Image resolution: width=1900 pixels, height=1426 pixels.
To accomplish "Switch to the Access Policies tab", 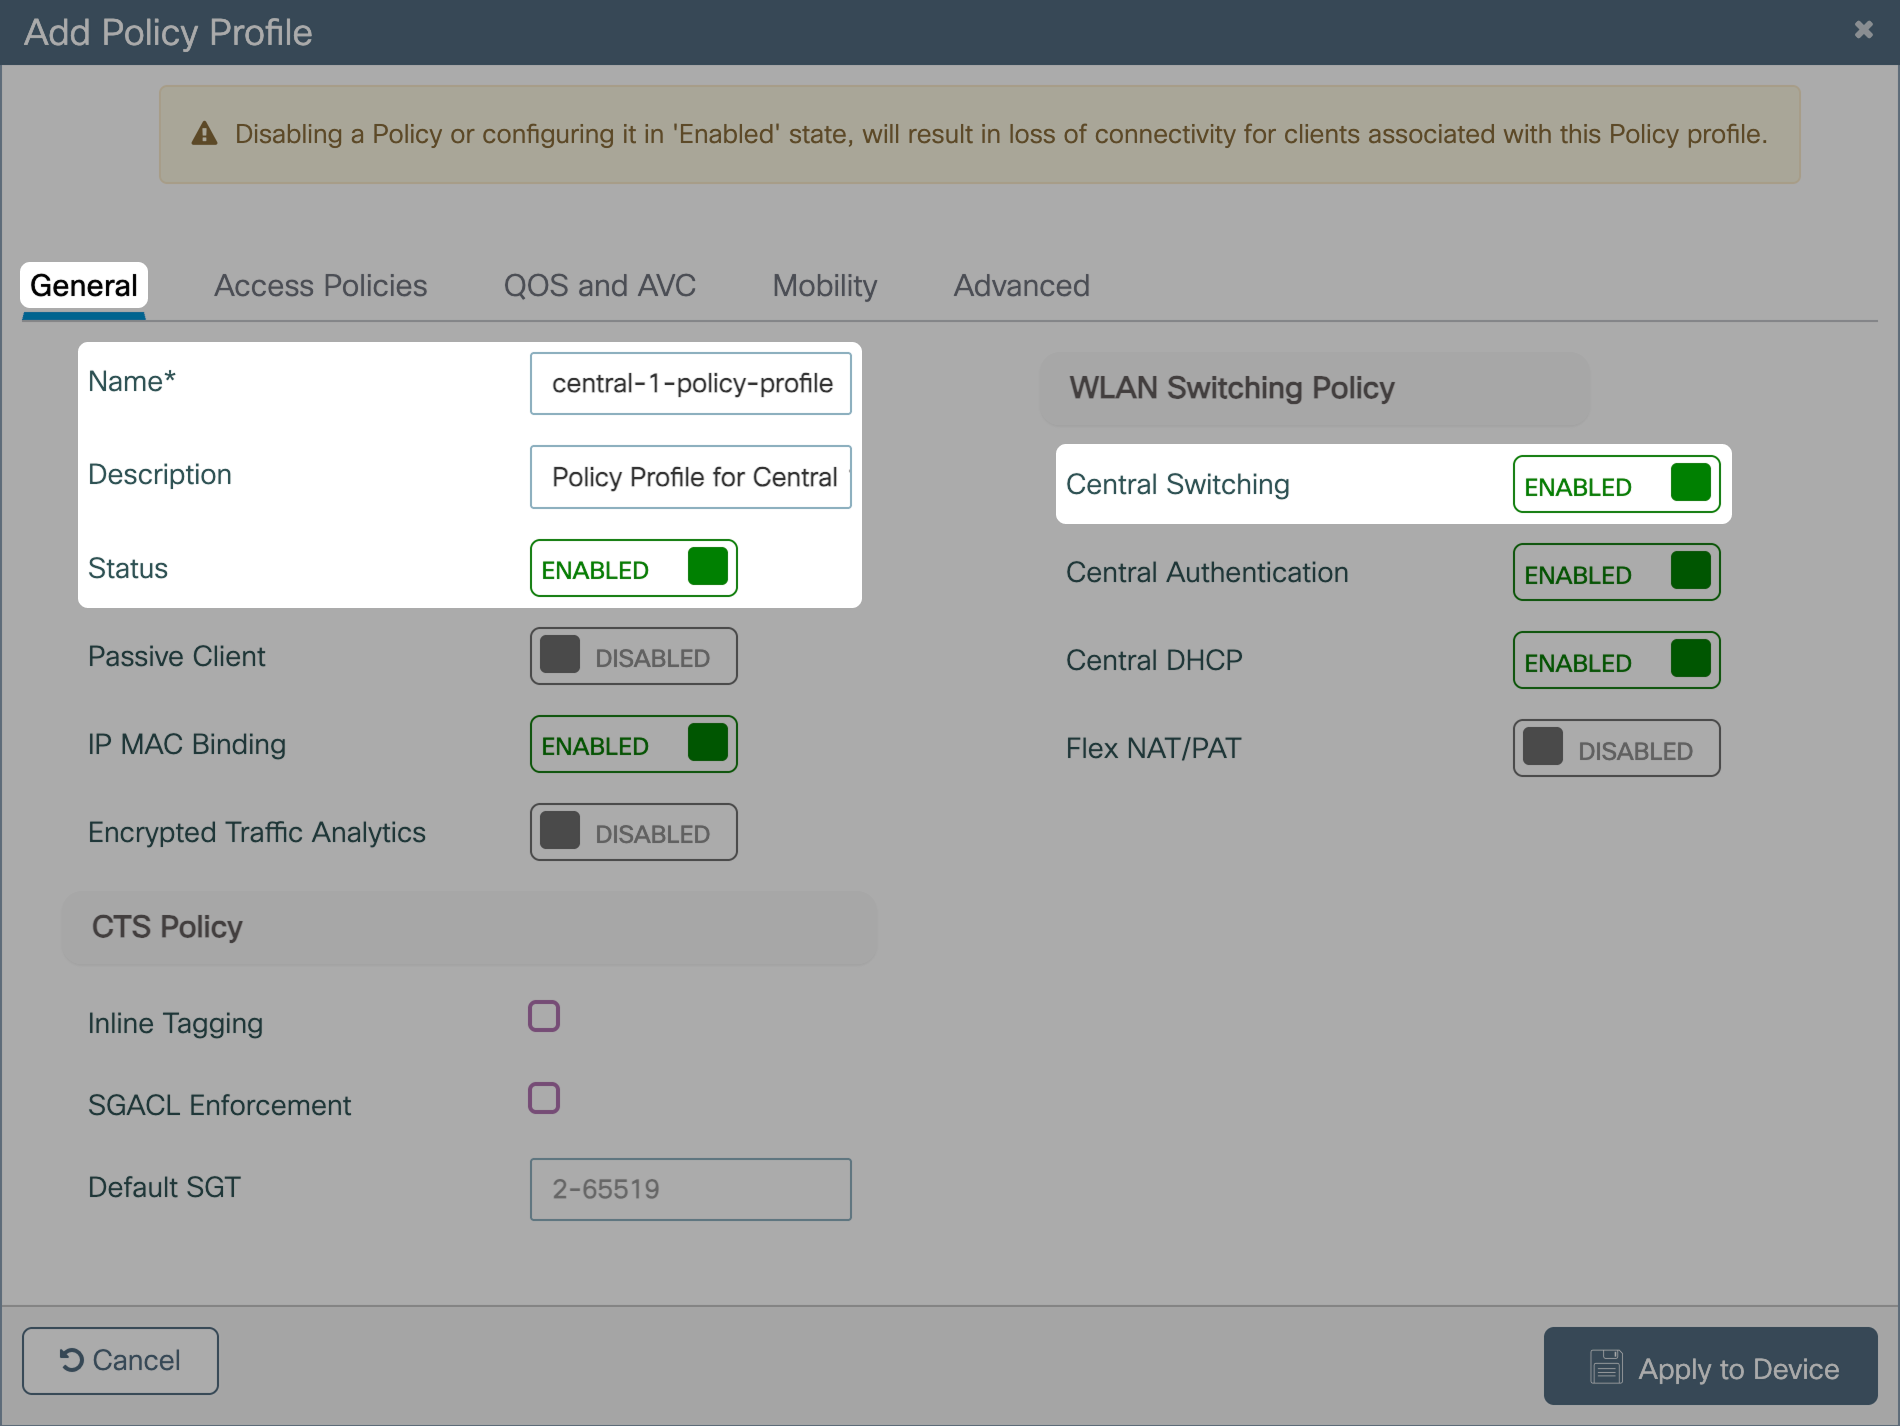I will pyautogui.click(x=320, y=286).
